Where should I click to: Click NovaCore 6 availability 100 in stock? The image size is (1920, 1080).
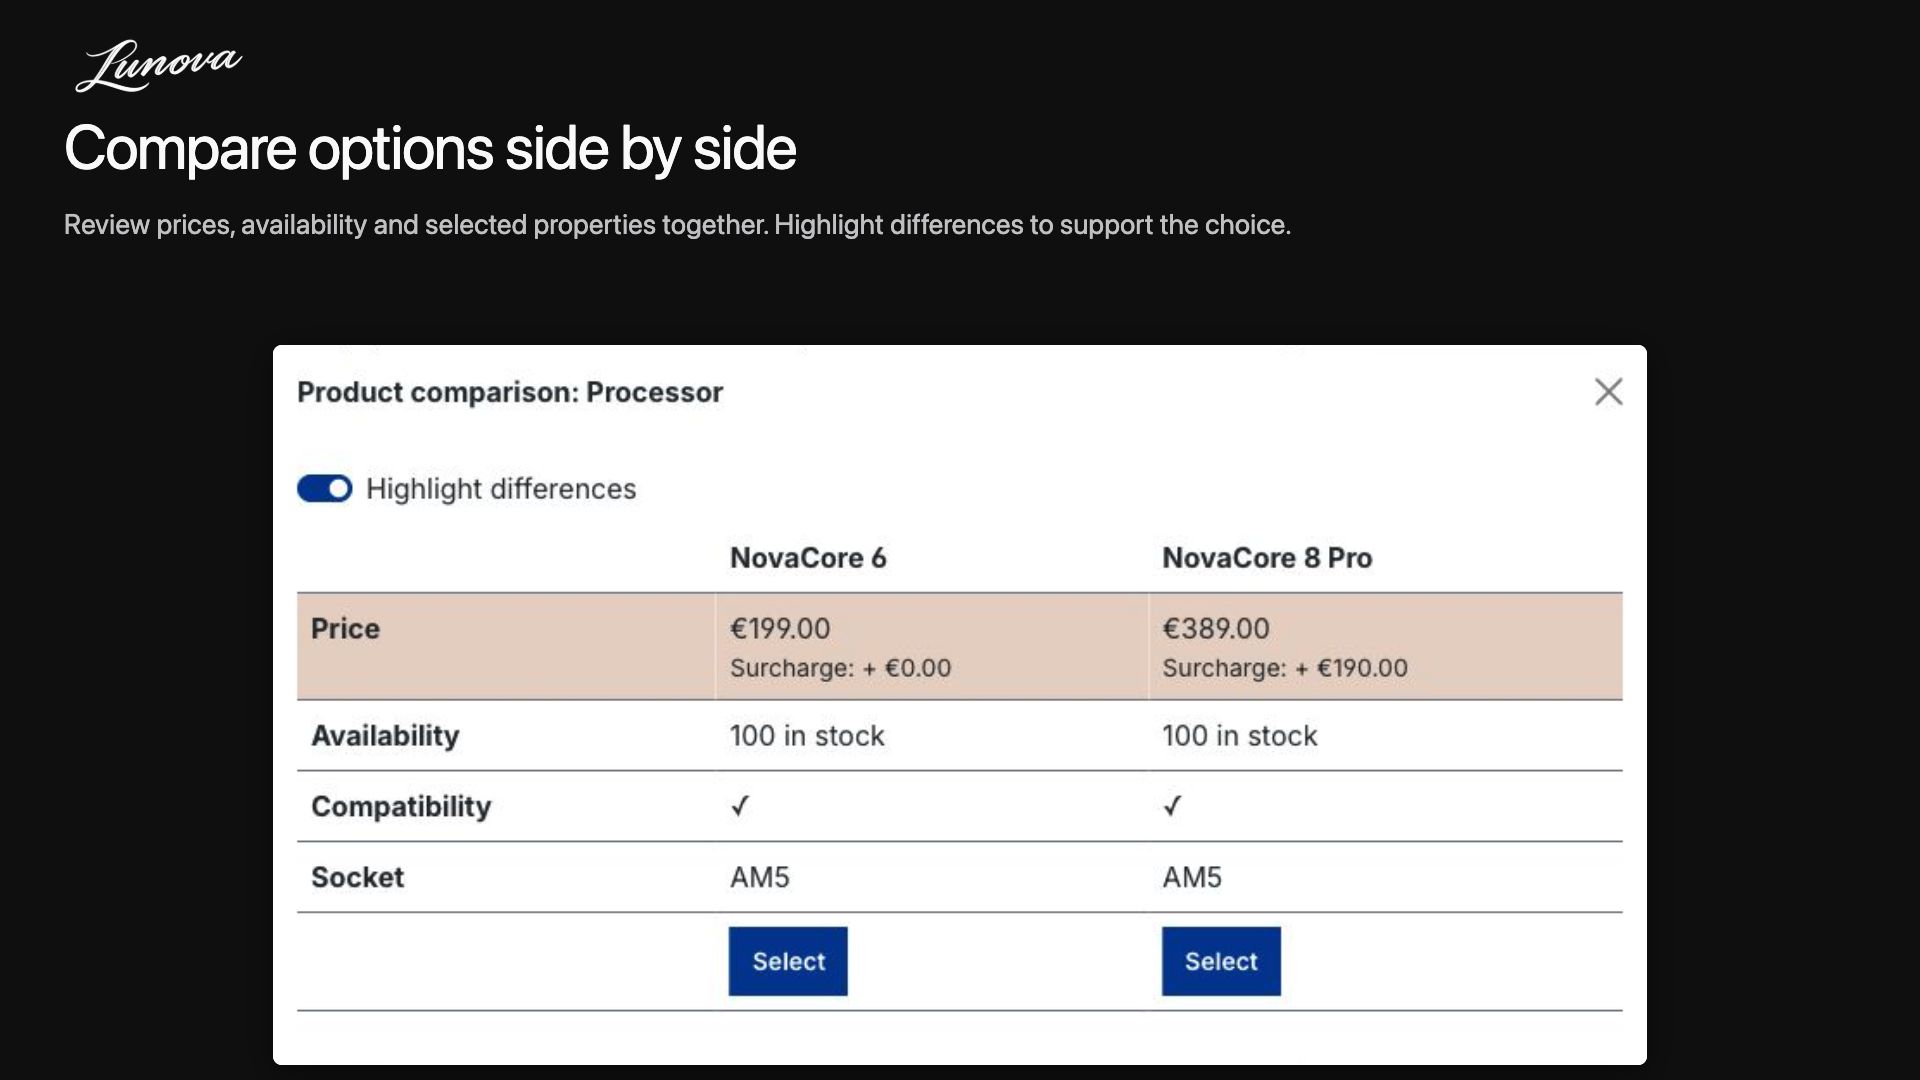(x=807, y=736)
